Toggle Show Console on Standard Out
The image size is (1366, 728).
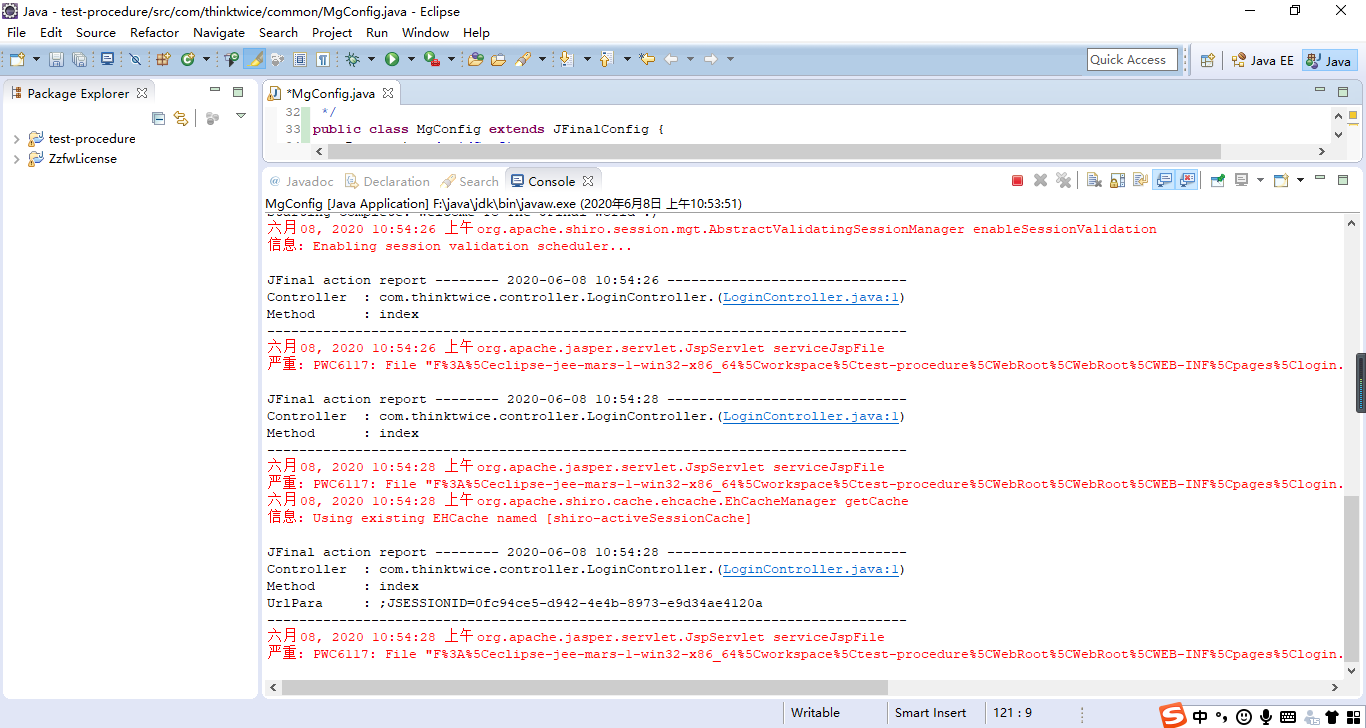1164,181
